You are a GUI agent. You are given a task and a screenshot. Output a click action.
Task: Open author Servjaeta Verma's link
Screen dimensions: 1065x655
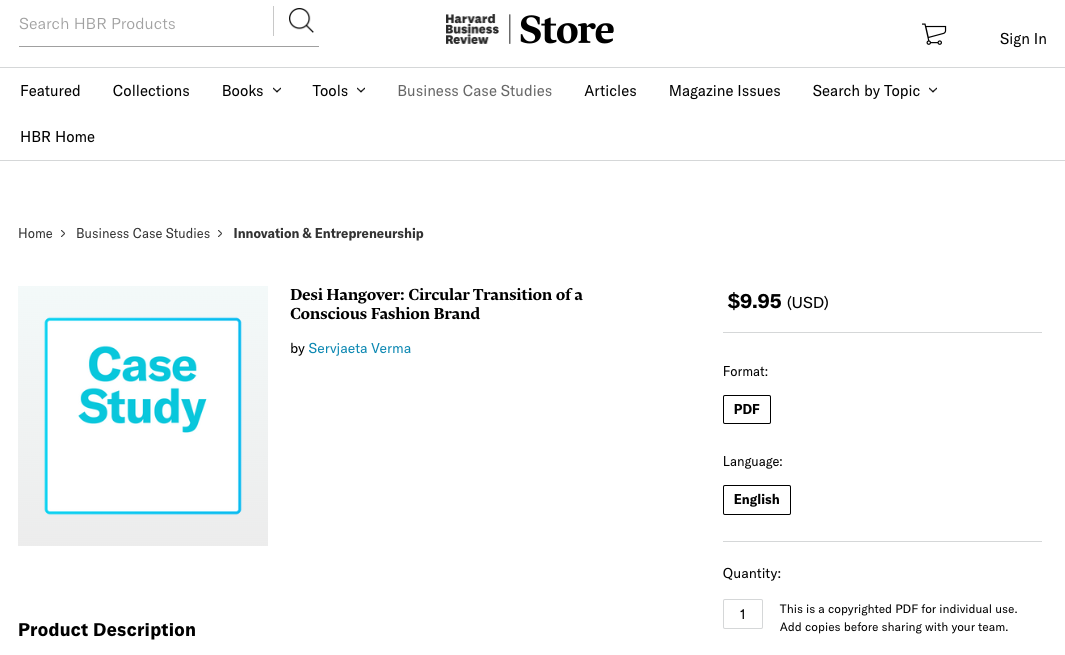[x=360, y=349]
